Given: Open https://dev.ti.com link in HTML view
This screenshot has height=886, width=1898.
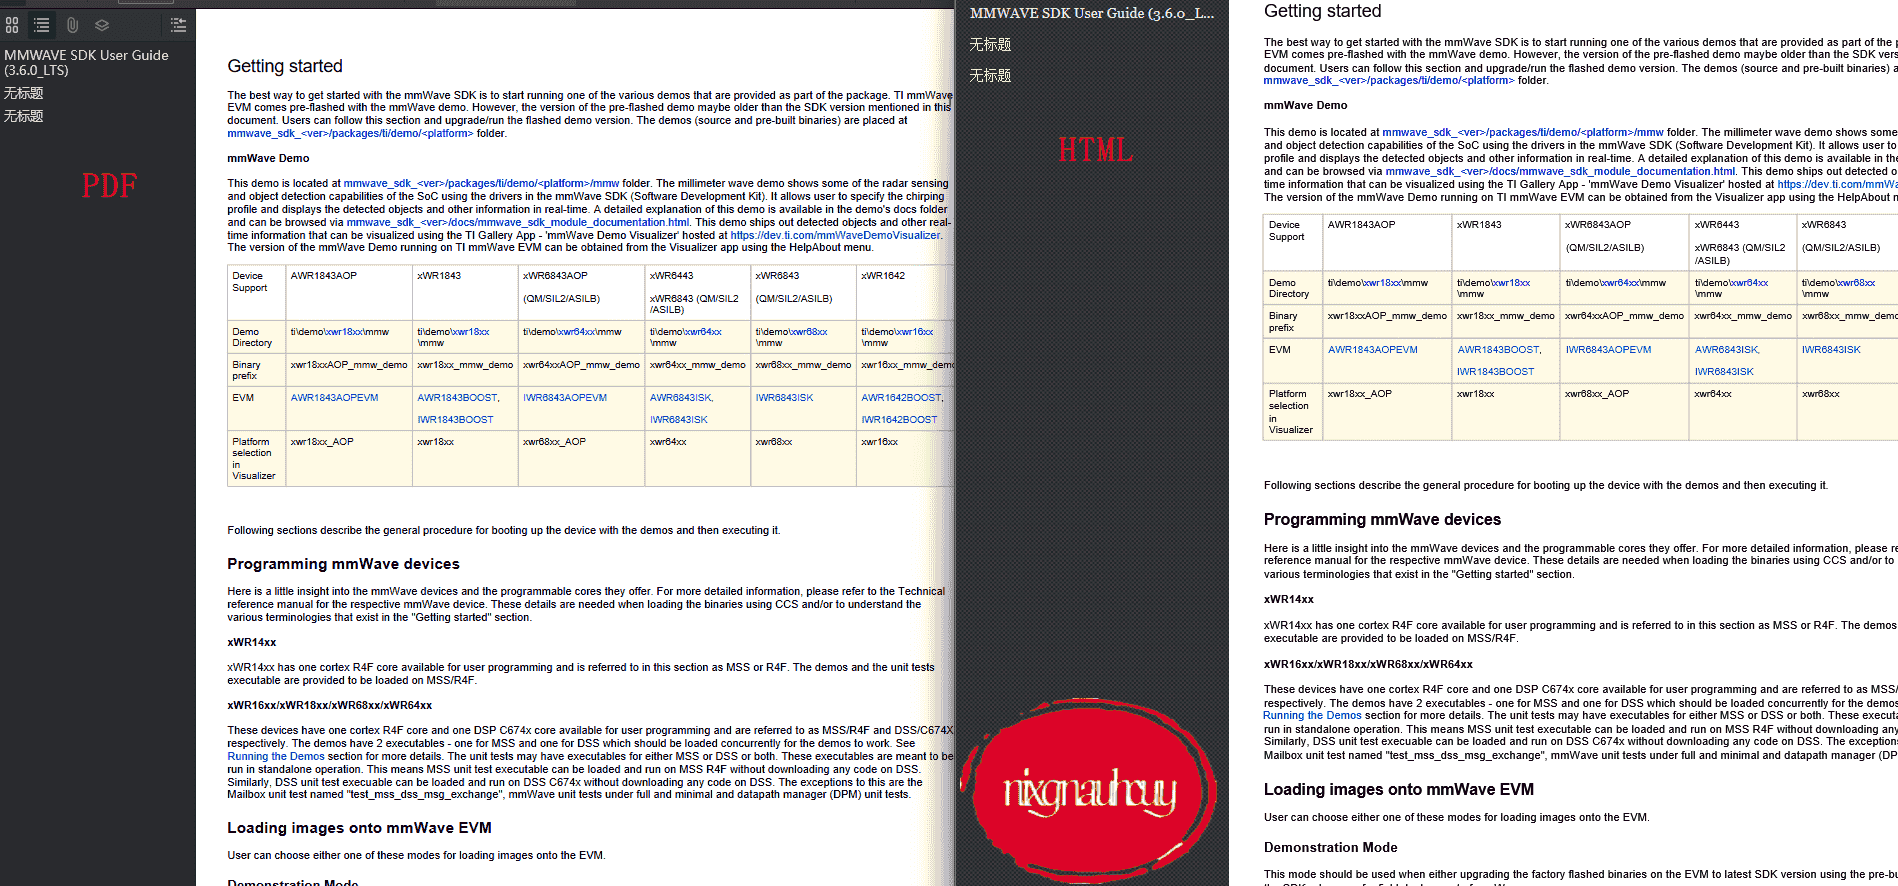Looking at the screenshot, I should (x=1837, y=184).
